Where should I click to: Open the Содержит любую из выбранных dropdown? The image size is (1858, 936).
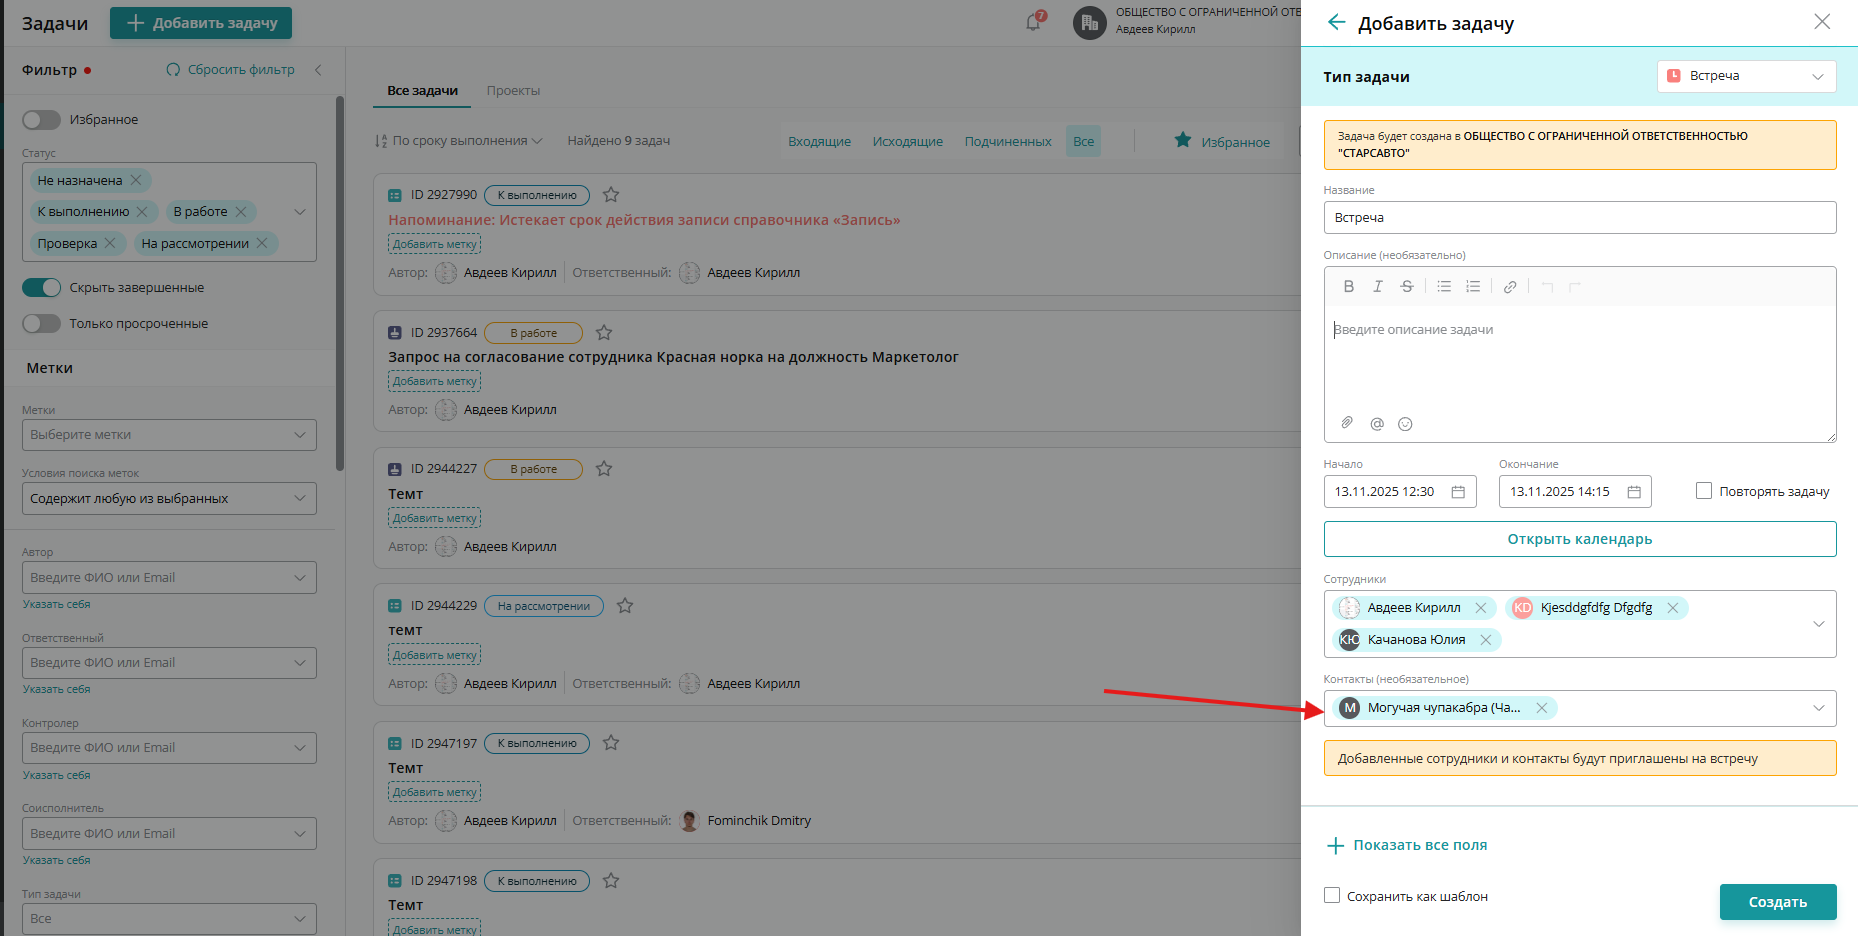coord(169,499)
